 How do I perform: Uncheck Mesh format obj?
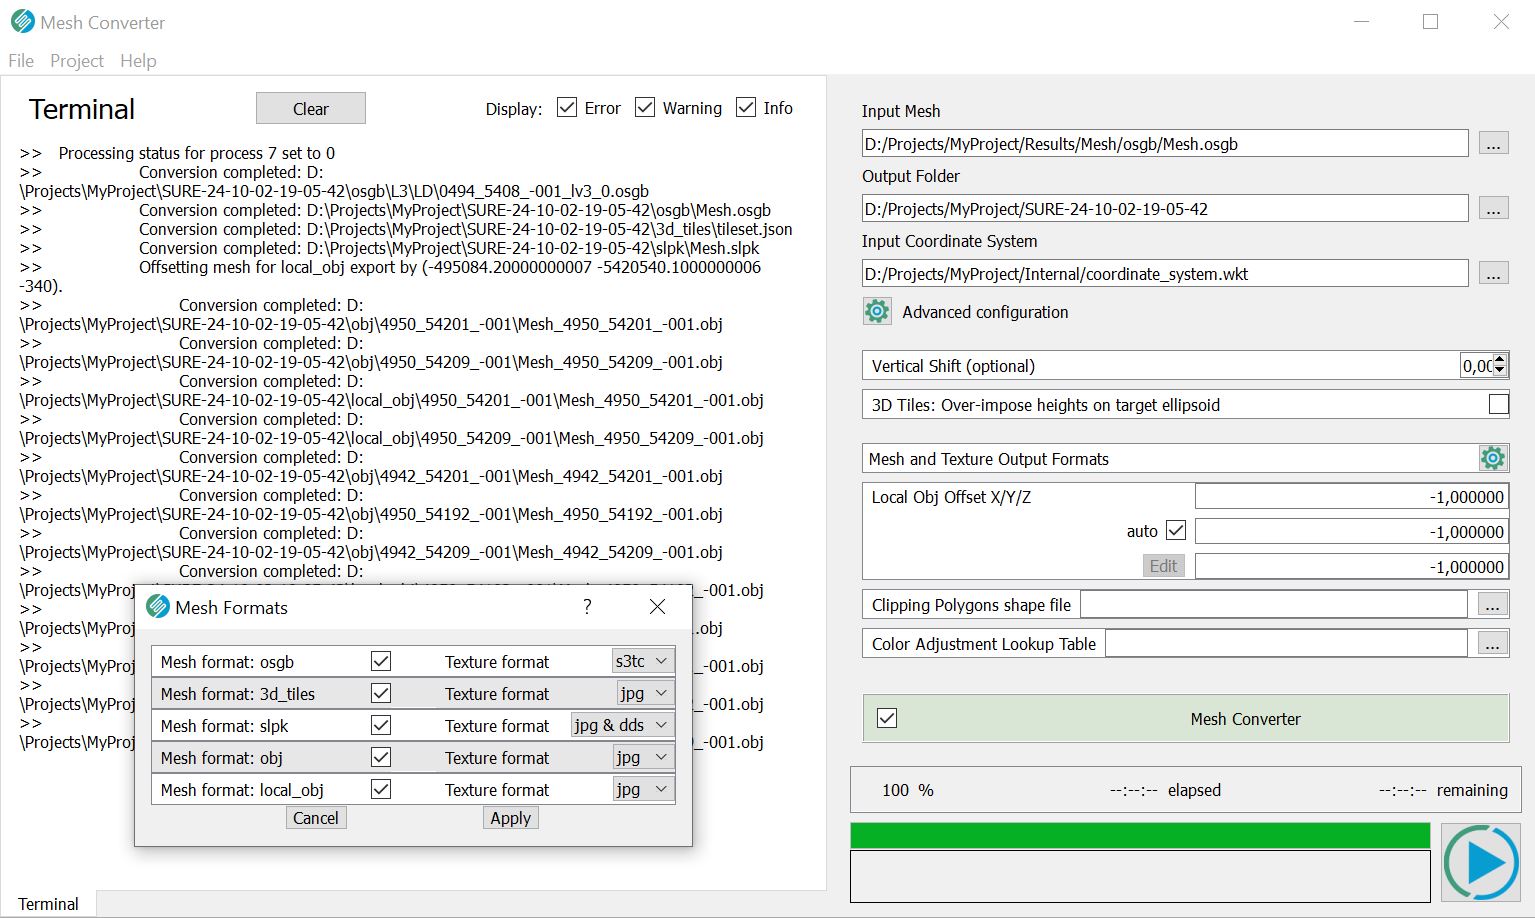pos(381,757)
